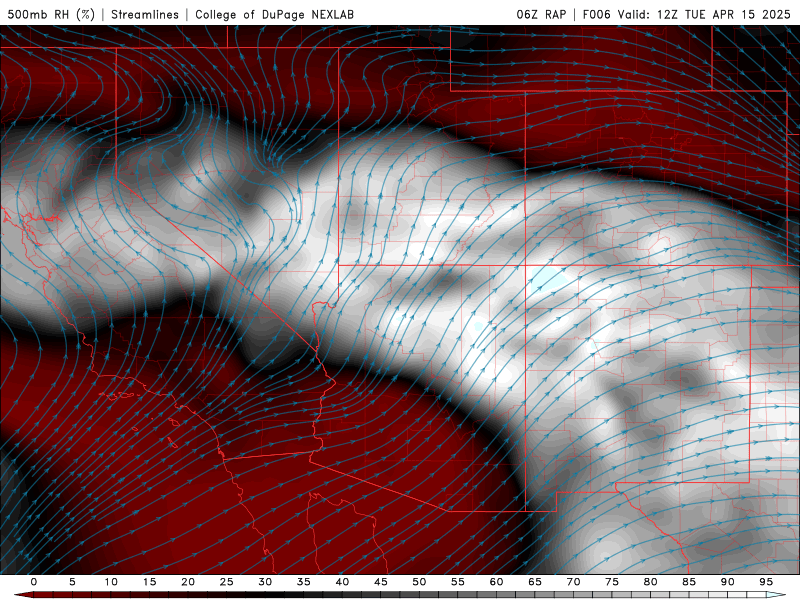Click the '5' colorbar scale label
Screen dimensions: 800x600
tap(72, 582)
